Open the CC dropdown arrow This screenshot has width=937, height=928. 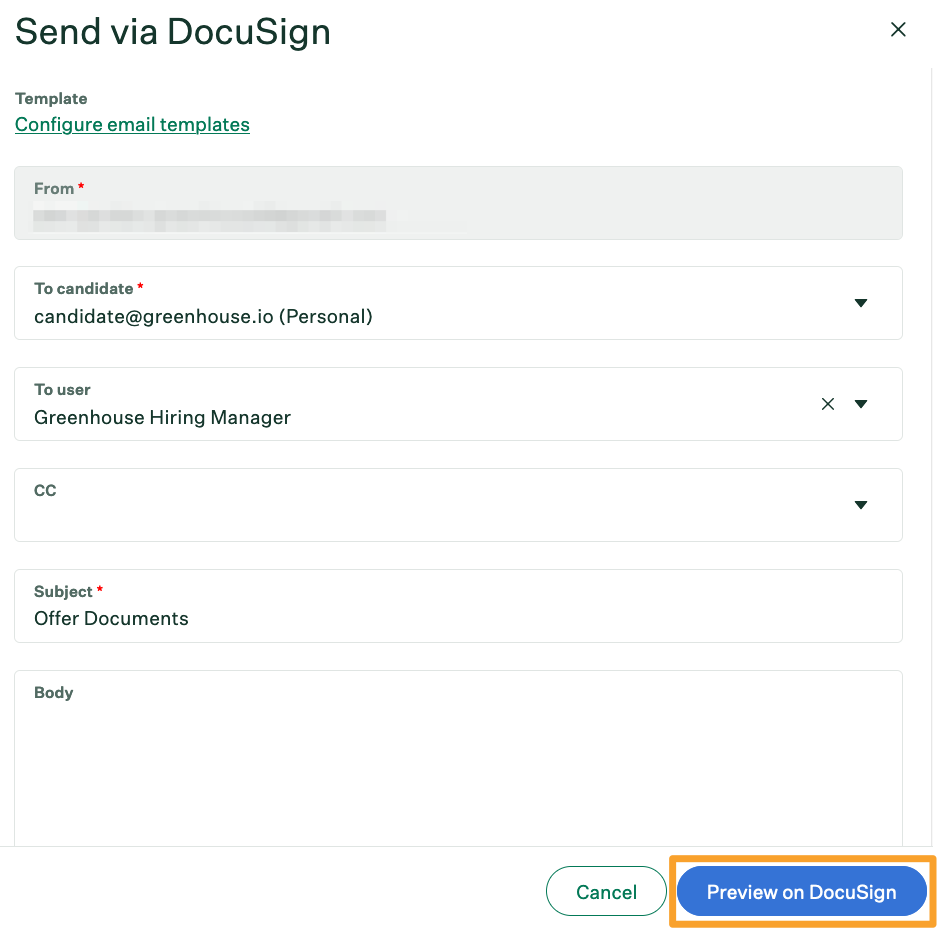point(861,505)
